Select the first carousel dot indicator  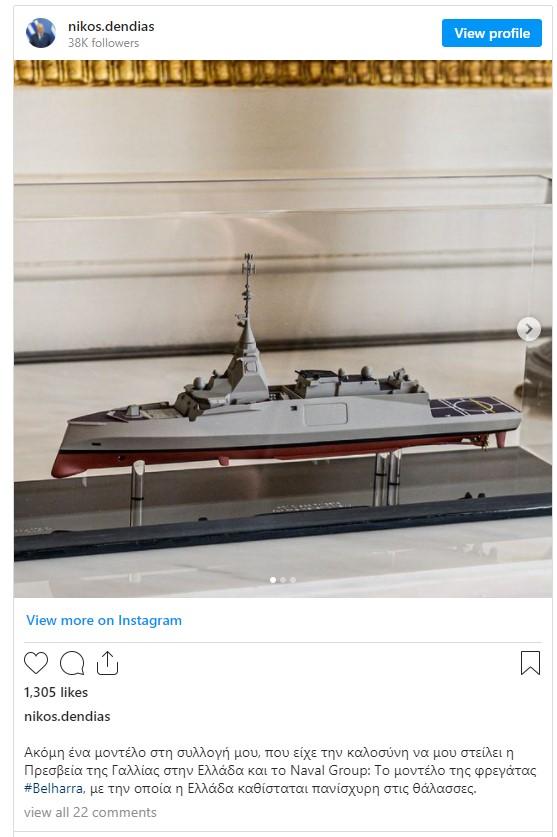coord(273,580)
